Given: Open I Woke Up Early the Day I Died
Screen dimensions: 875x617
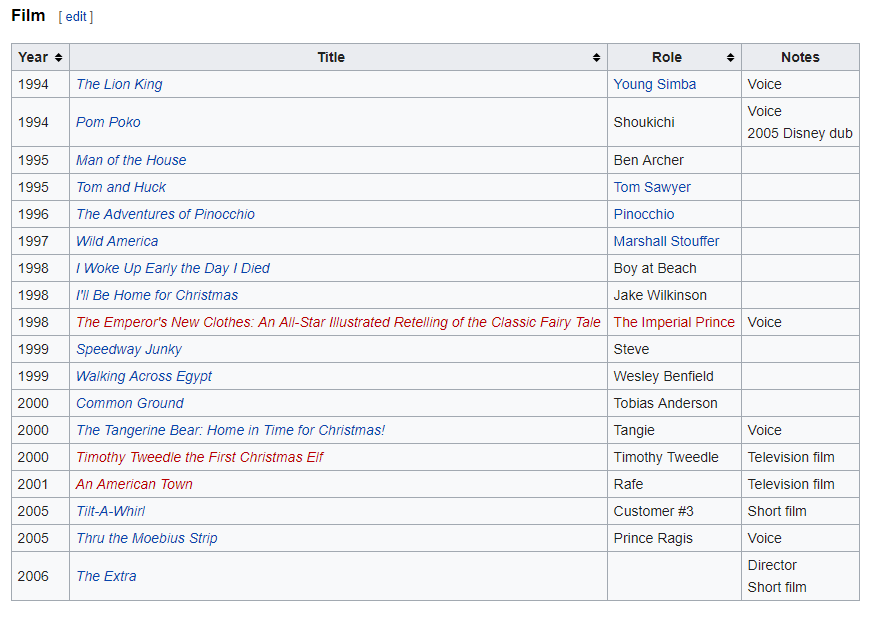Looking at the screenshot, I should click(173, 268).
